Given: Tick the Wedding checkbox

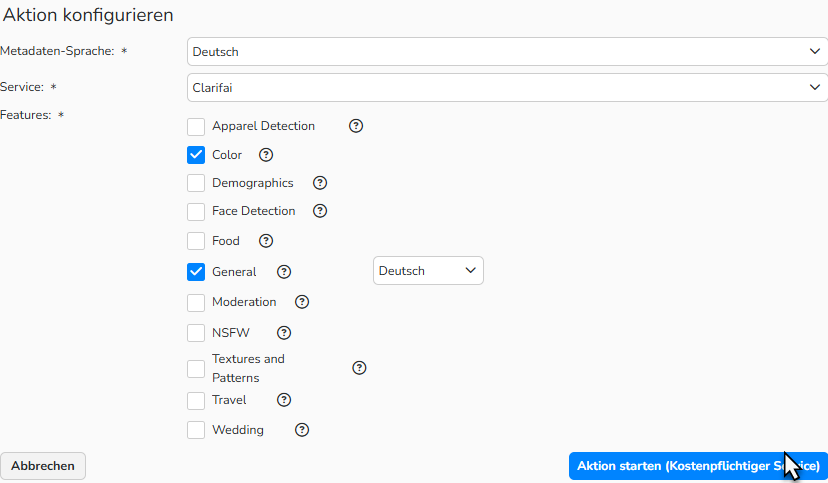Looking at the screenshot, I should pos(196,430).
